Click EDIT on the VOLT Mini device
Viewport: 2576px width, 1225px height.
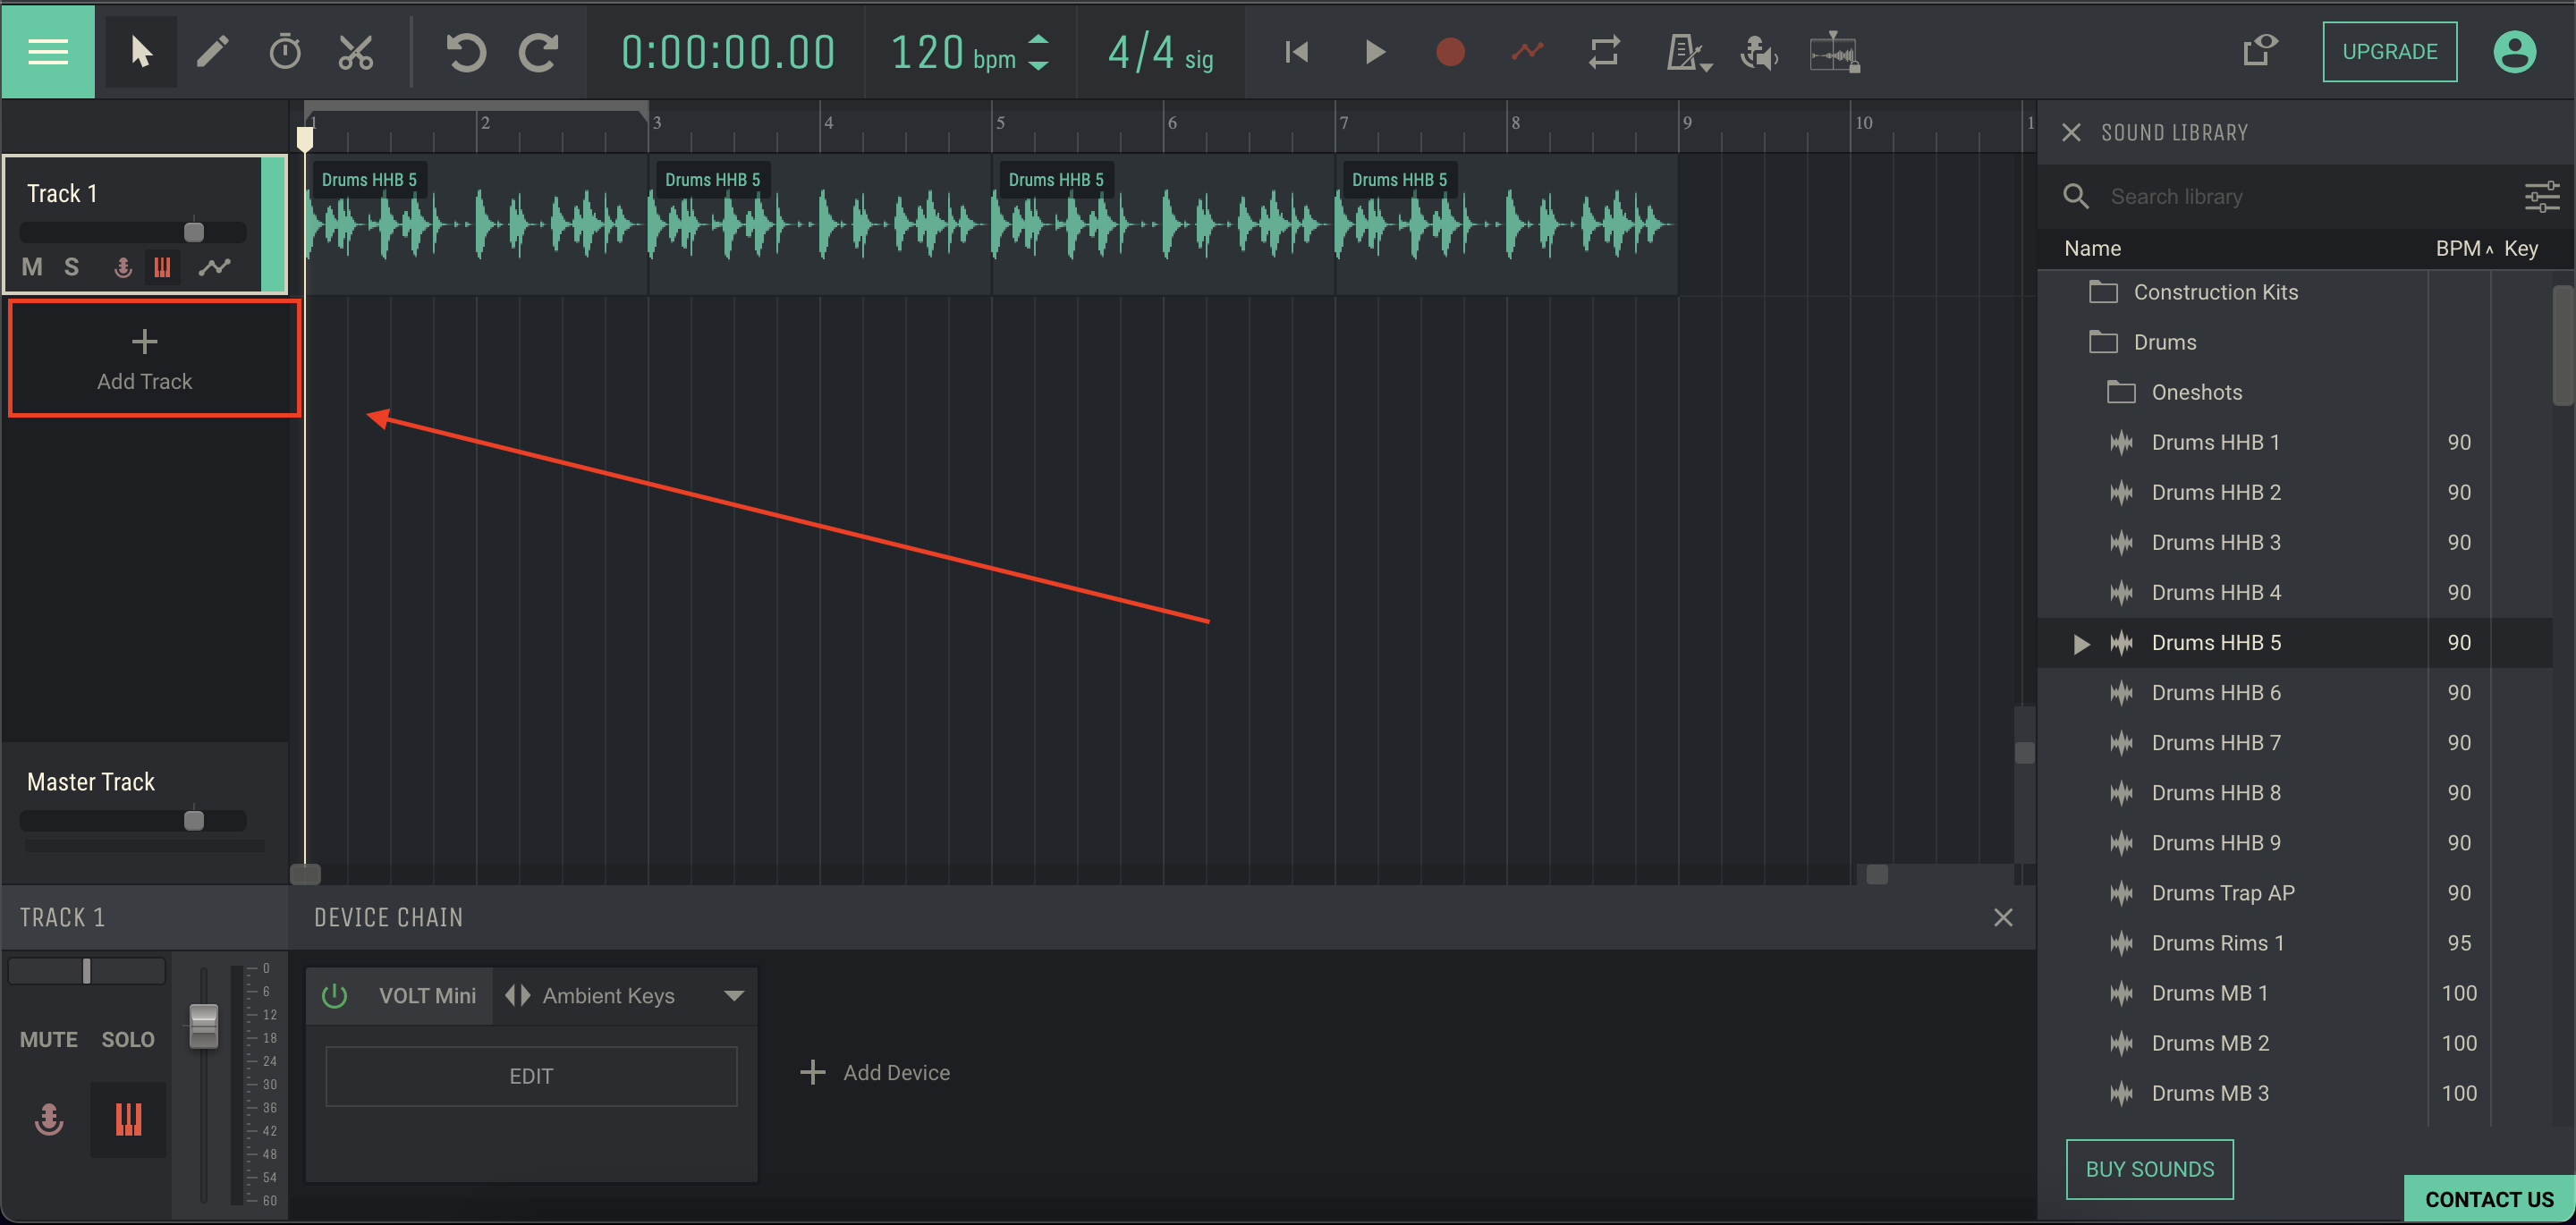pyautogui.click(x=530, y=1075)
